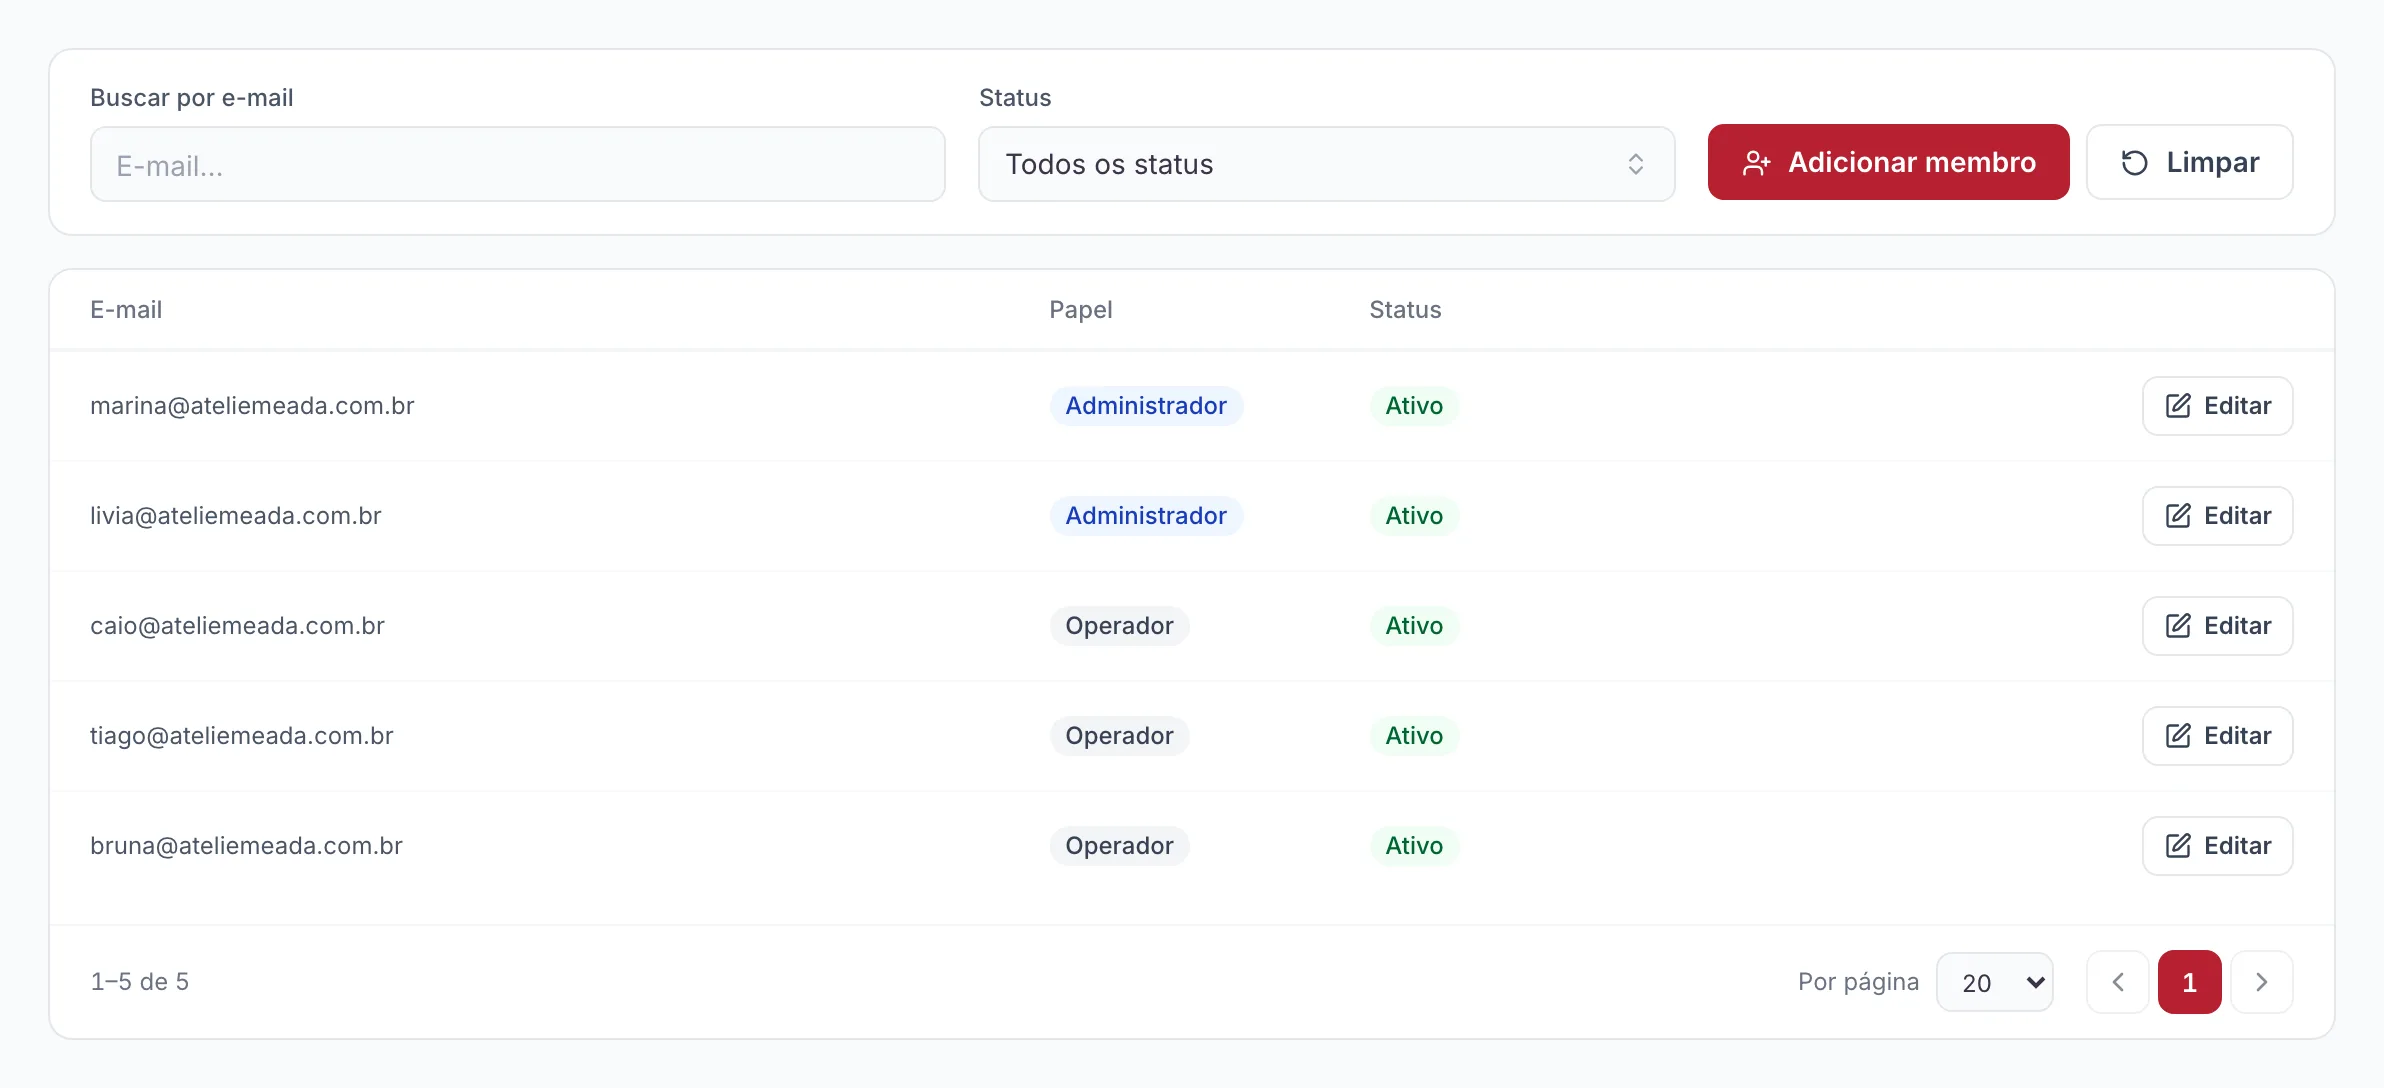Click the Ativo status badge for bruna
2384x1088 pixels.
[1414, 846]
